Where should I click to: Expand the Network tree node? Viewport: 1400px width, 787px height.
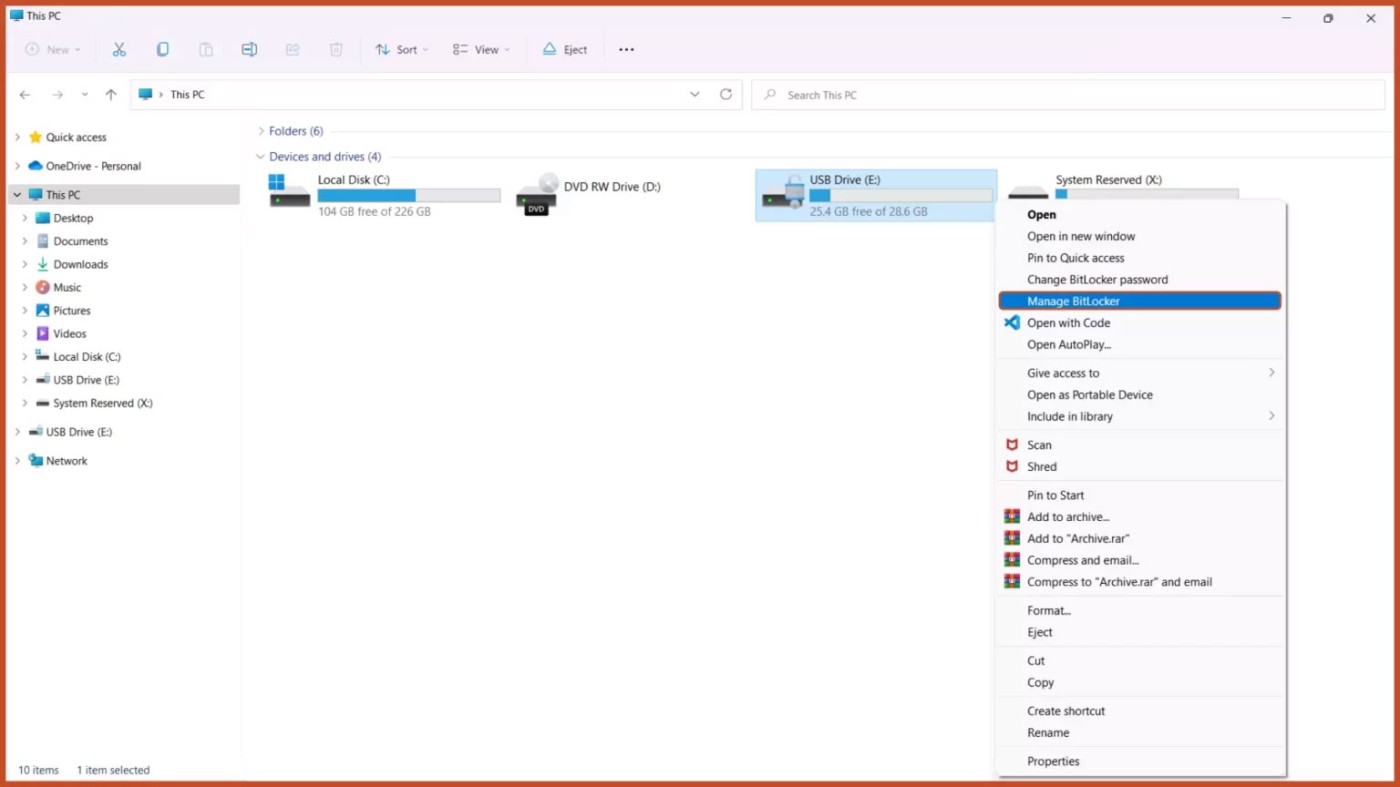click(x=17, y=461)
